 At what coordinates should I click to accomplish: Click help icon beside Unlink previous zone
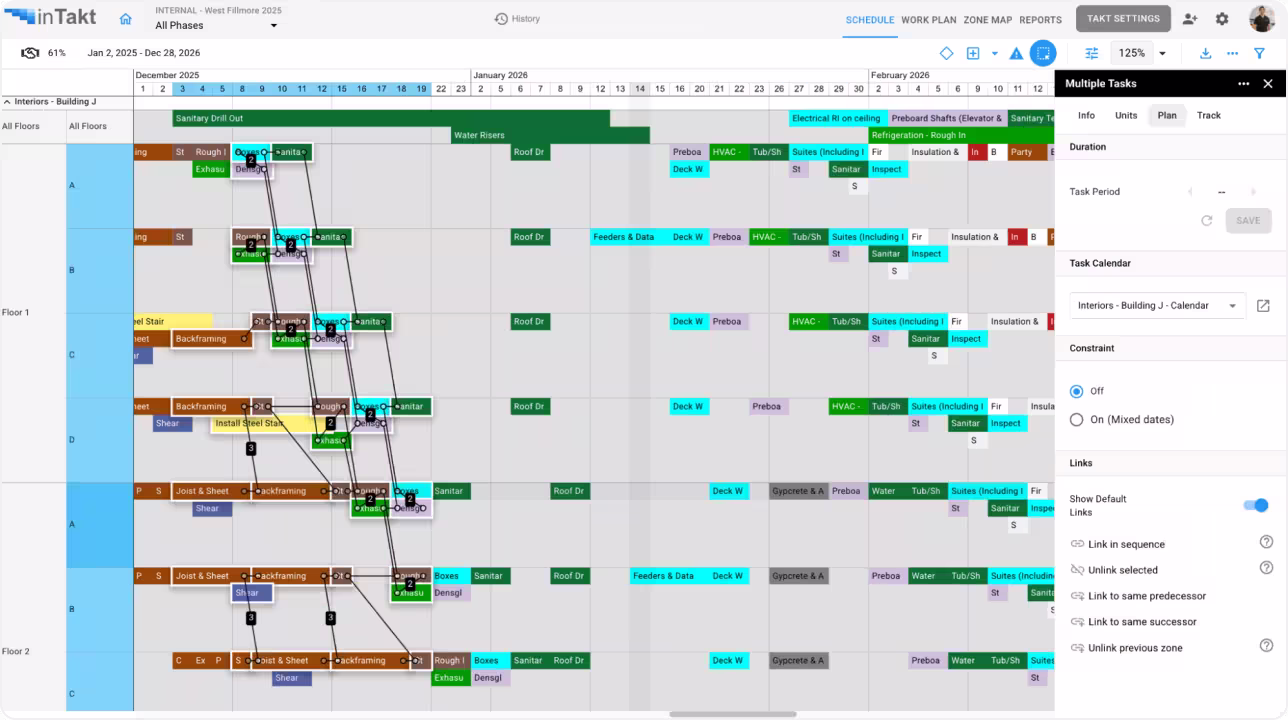1266,646
